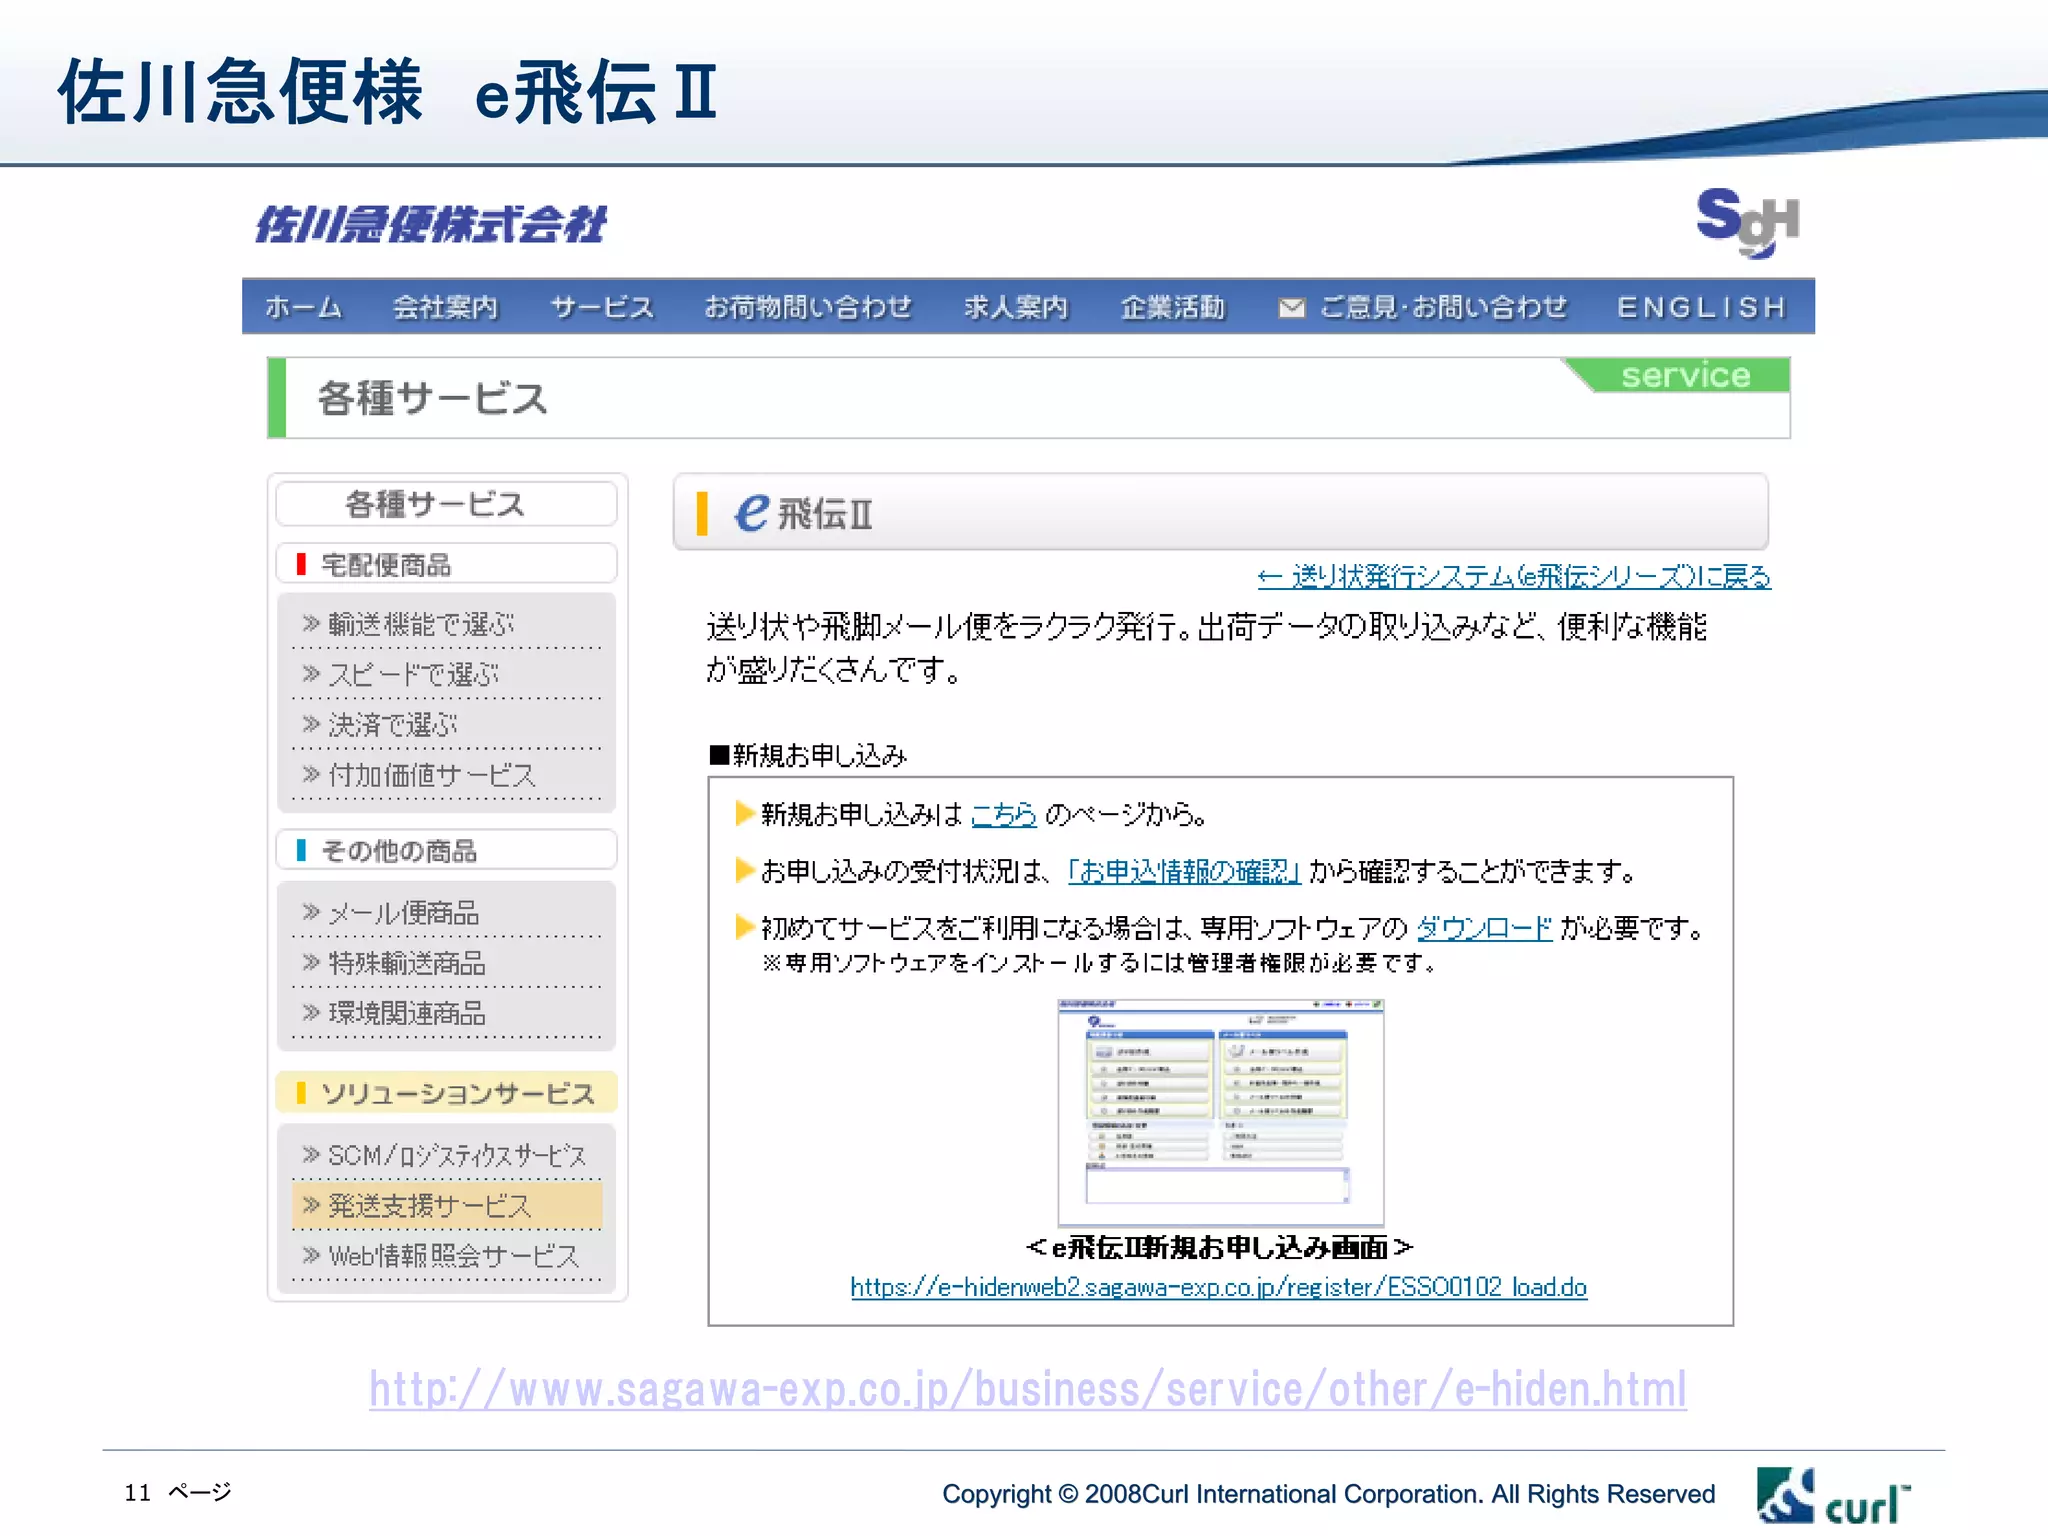The image size is (2048, 1536).
Task: Click the Curl logo in footer
Action: pos(1833,1496)
